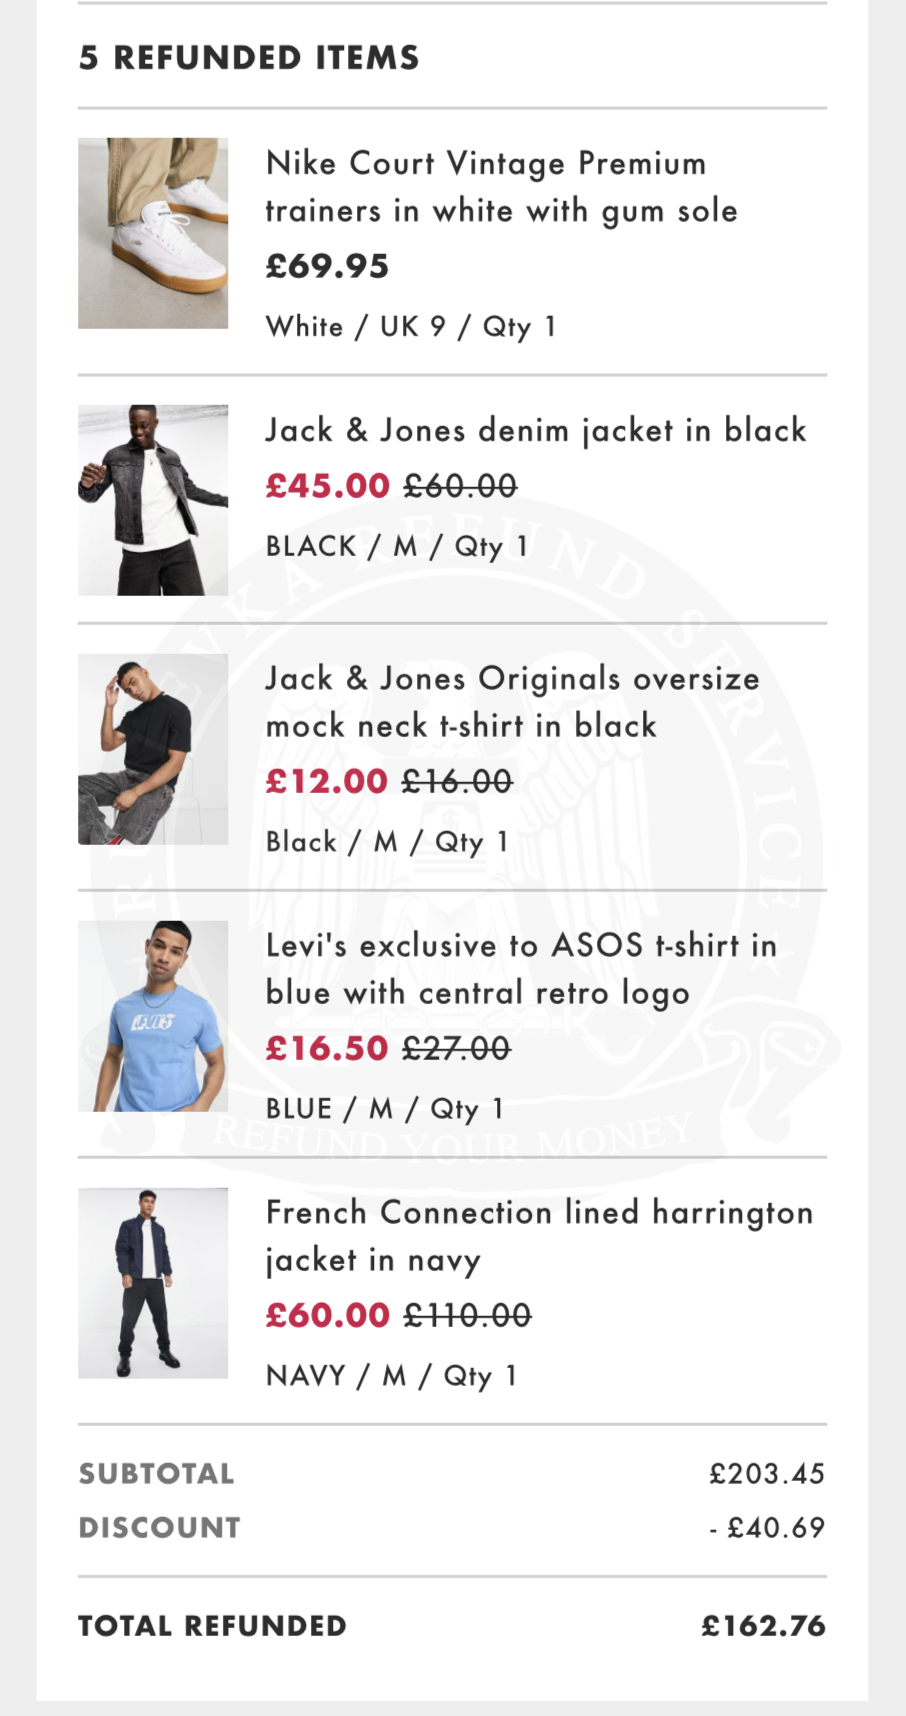Viewport: 906px width, 1716px height.
Task: Select the £12.00 mock neck t-shirt price
Action: (326, 781)
